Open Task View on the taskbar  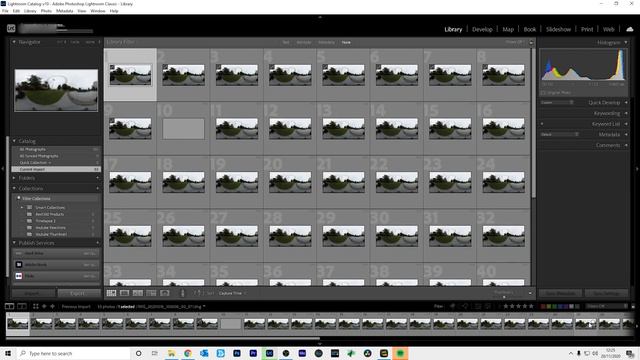[x=155, y=353]
